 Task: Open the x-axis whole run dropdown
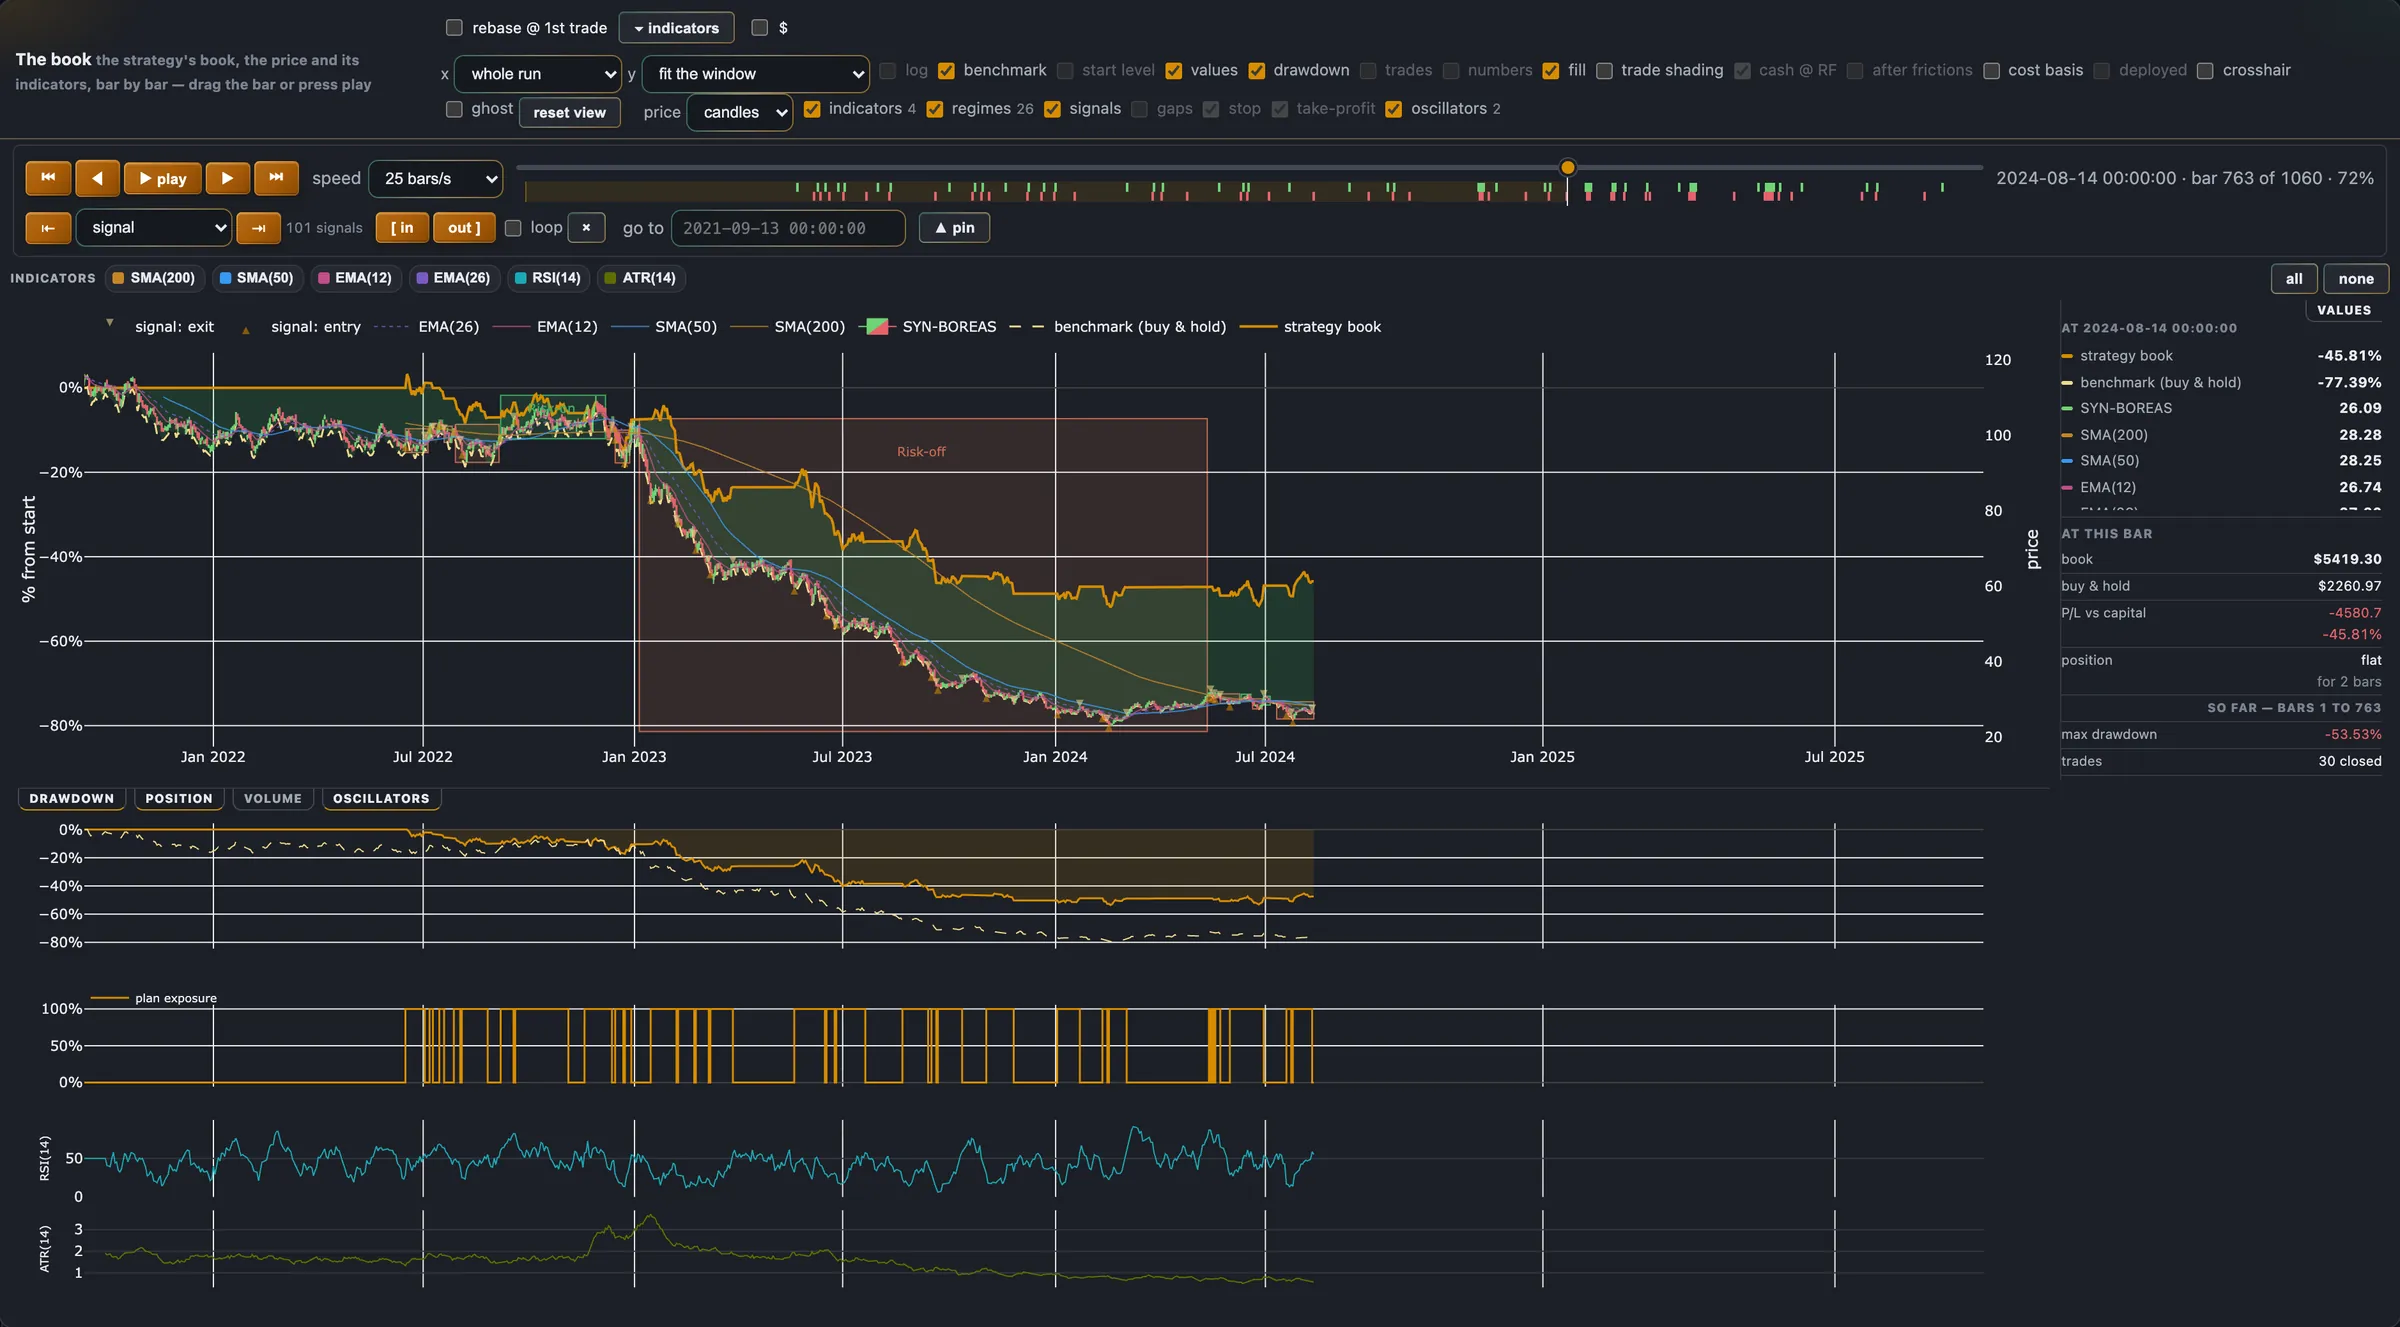coord(538,74)
